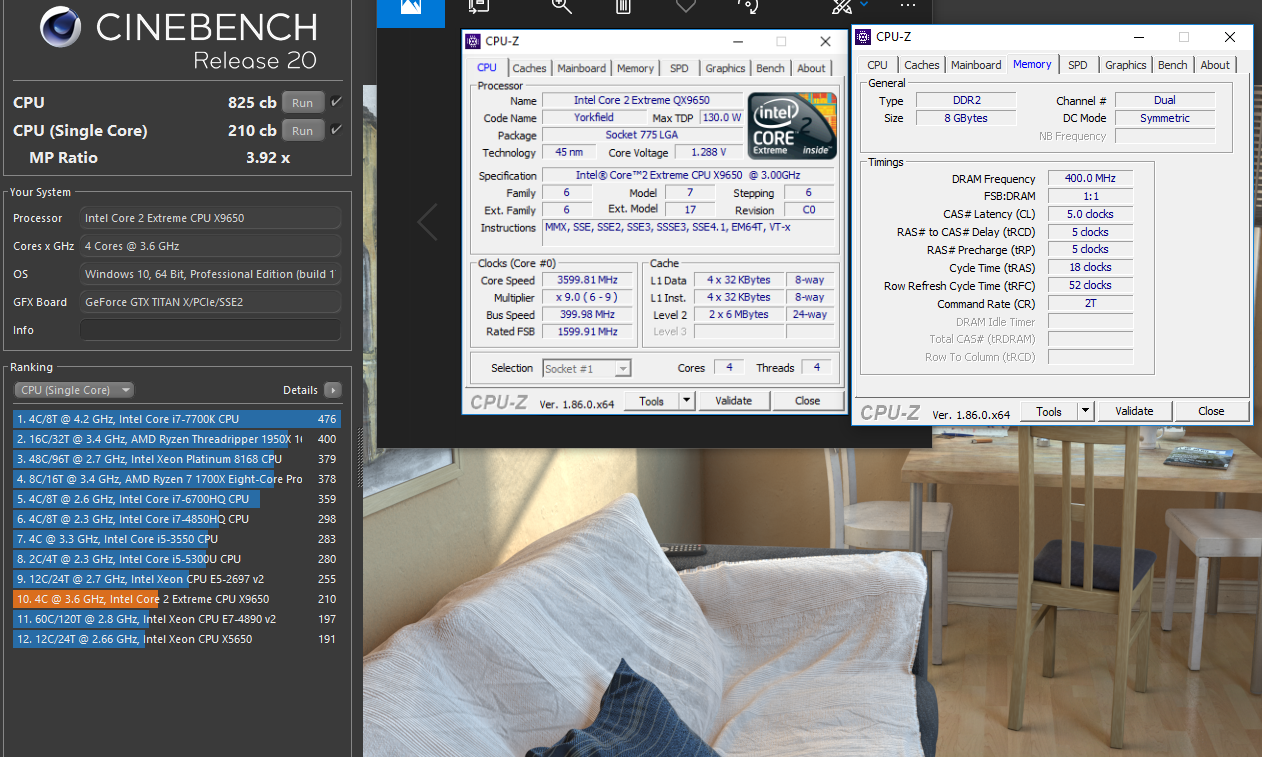Image resolution: width=1262 pixels, height=757 pixels.
Task: Switch to SPD tab in left CPU-Z window
Action: [679, 68]
